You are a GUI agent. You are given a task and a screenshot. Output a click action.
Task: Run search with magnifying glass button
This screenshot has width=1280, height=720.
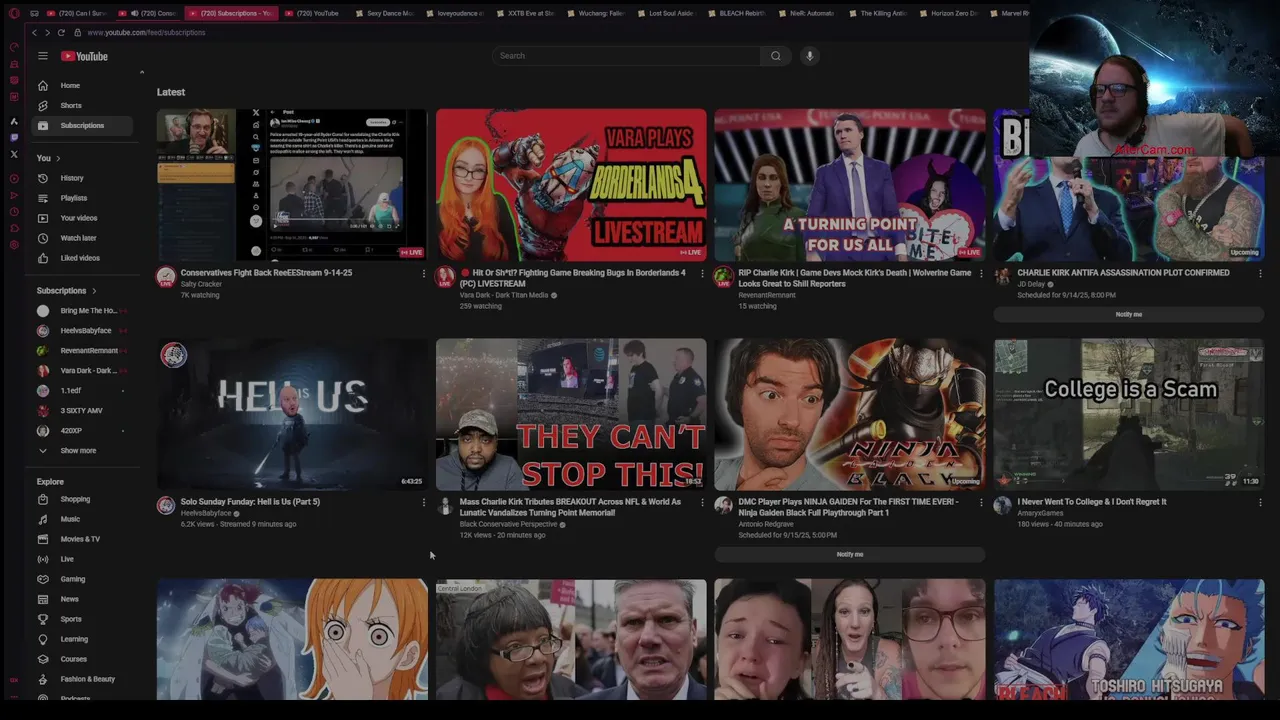(775, 56)
